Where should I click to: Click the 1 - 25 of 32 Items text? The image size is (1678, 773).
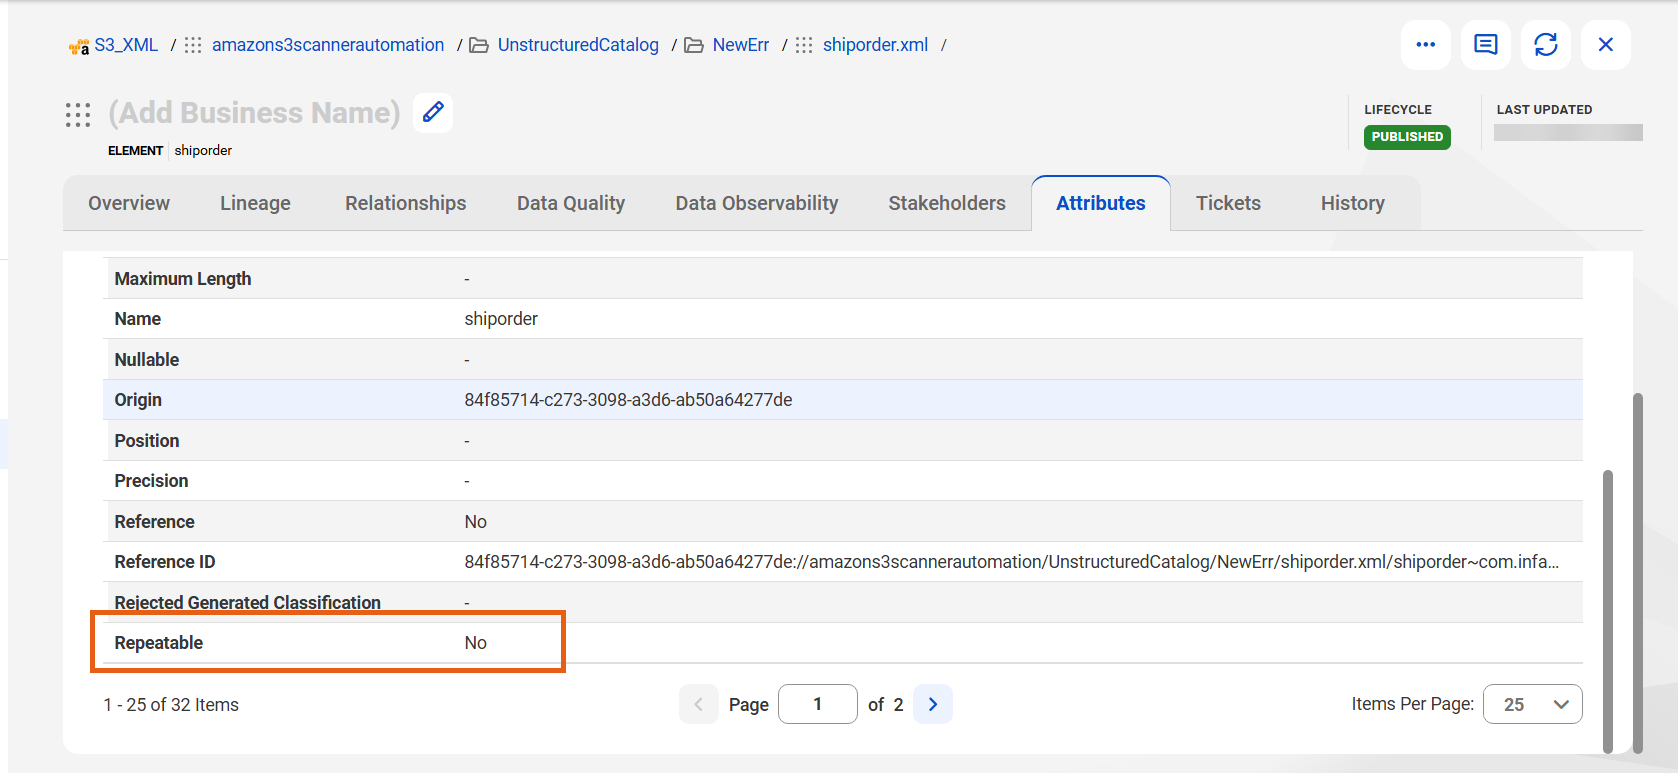pyautogui.click(x=171, y=705)
